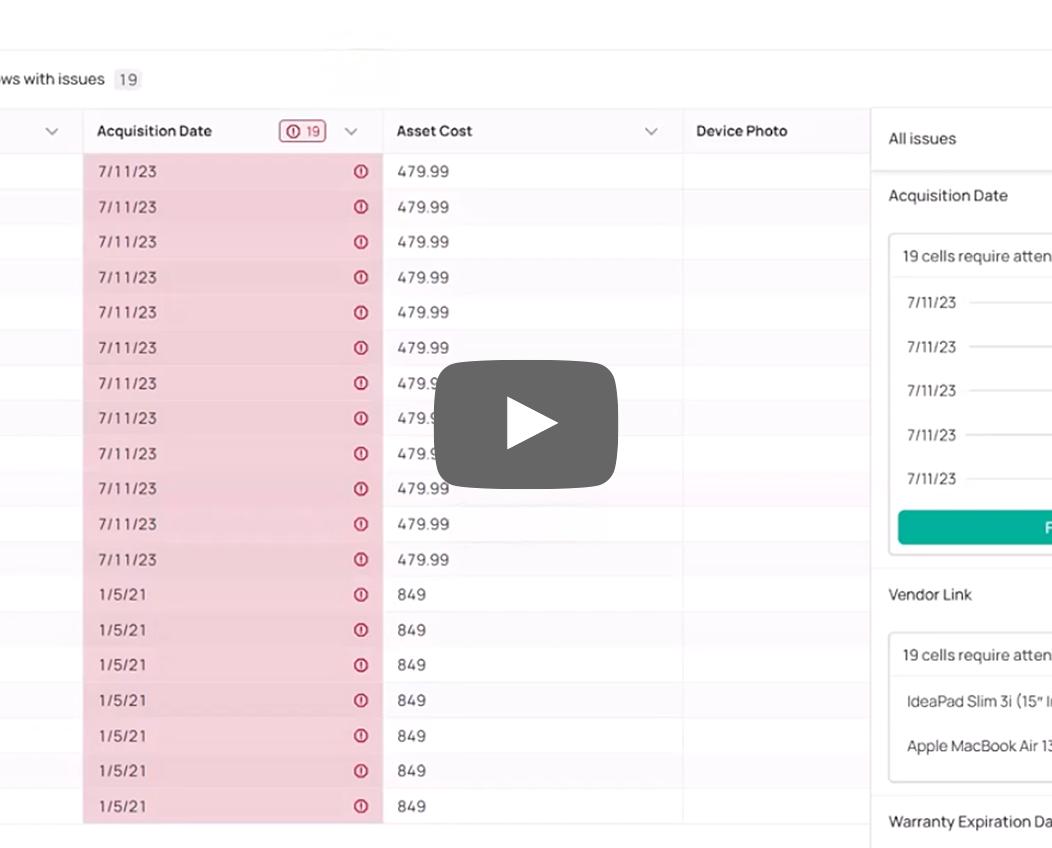This screenshot has height=848, width=1052.
Task: Click the error icon in the first 1/5/21 row
Action: click(x=361, y=595)
